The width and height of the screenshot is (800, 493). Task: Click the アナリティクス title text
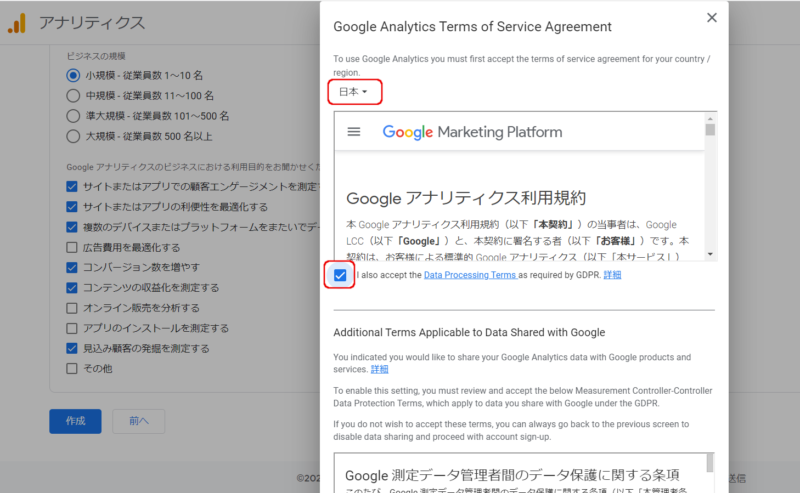point(92,23)
